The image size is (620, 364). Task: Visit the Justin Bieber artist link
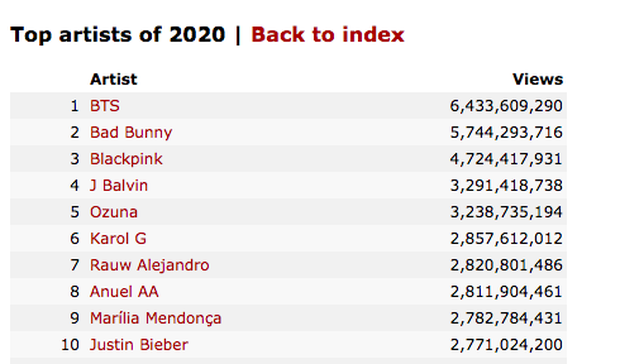(x=139, y=345)
